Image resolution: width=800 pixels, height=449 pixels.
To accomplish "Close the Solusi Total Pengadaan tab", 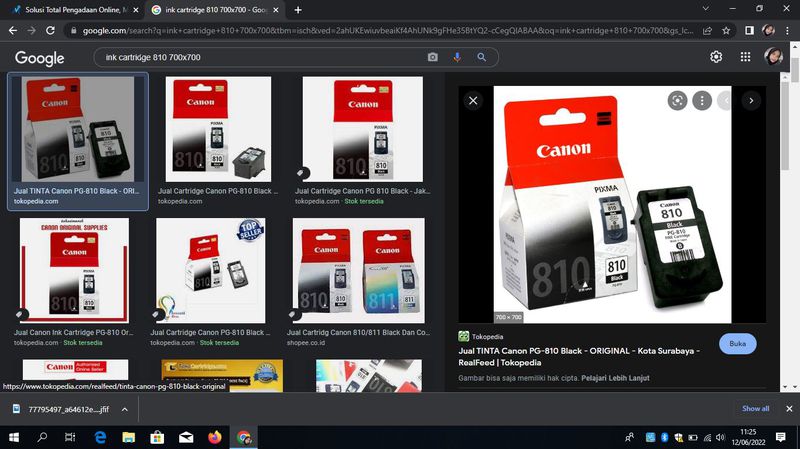I will tap(136, 10).
